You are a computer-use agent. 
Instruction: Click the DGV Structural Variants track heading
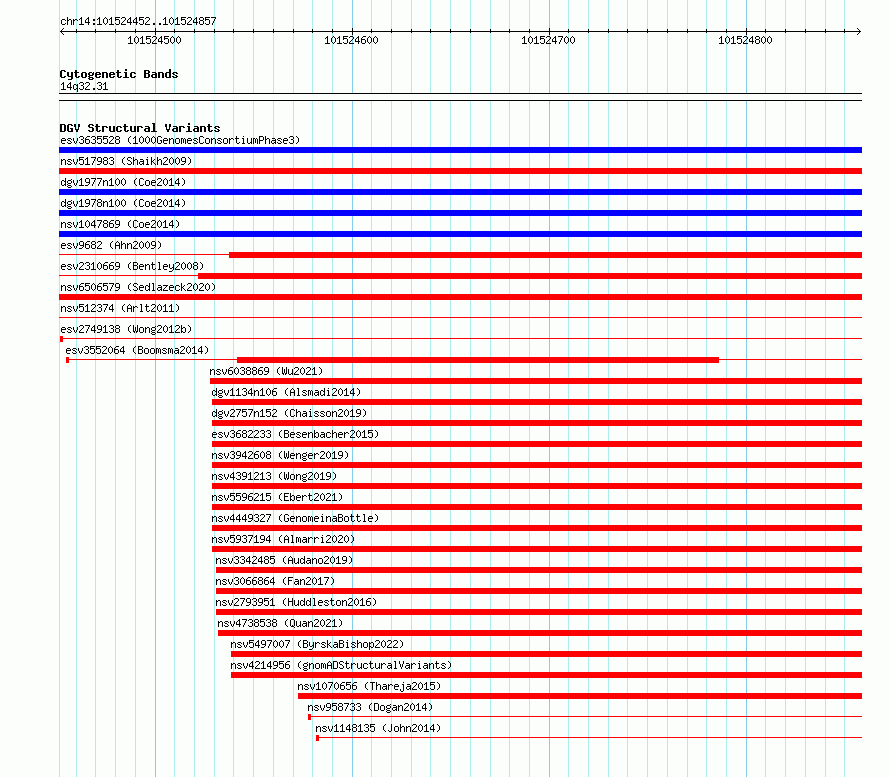[140, 128]
